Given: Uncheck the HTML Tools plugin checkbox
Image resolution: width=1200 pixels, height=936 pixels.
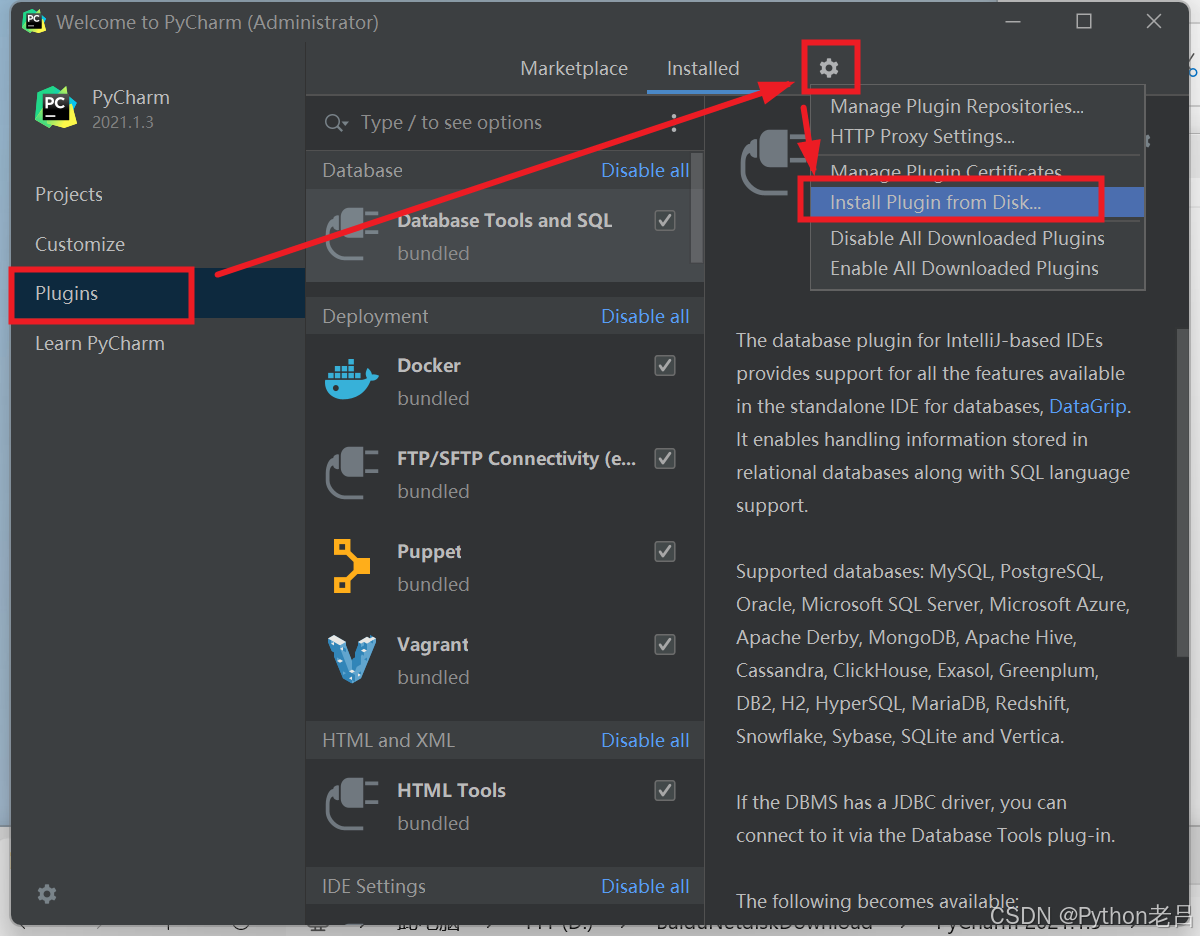Looking at the screenshot, I should point(665,790).
